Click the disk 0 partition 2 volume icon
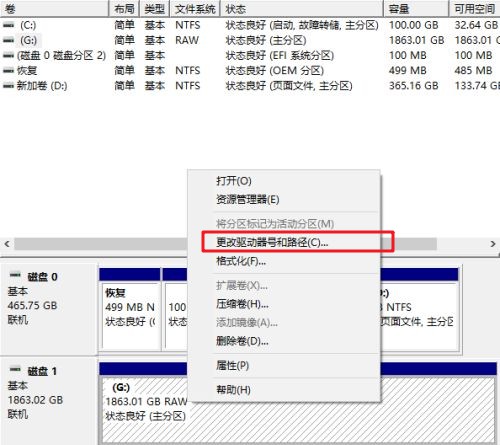Screen dimensions: 500x445 coord(9,55)
